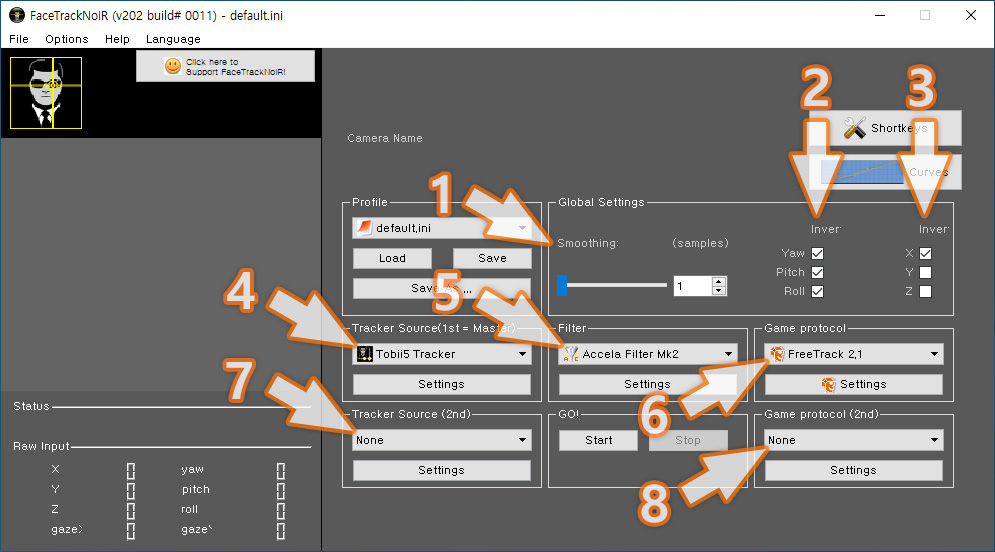Image resolution: width=995 pixels, height=552 pixels.
Task: Open Settings for Game protocol (2nd)
Action: click(853, 470)
